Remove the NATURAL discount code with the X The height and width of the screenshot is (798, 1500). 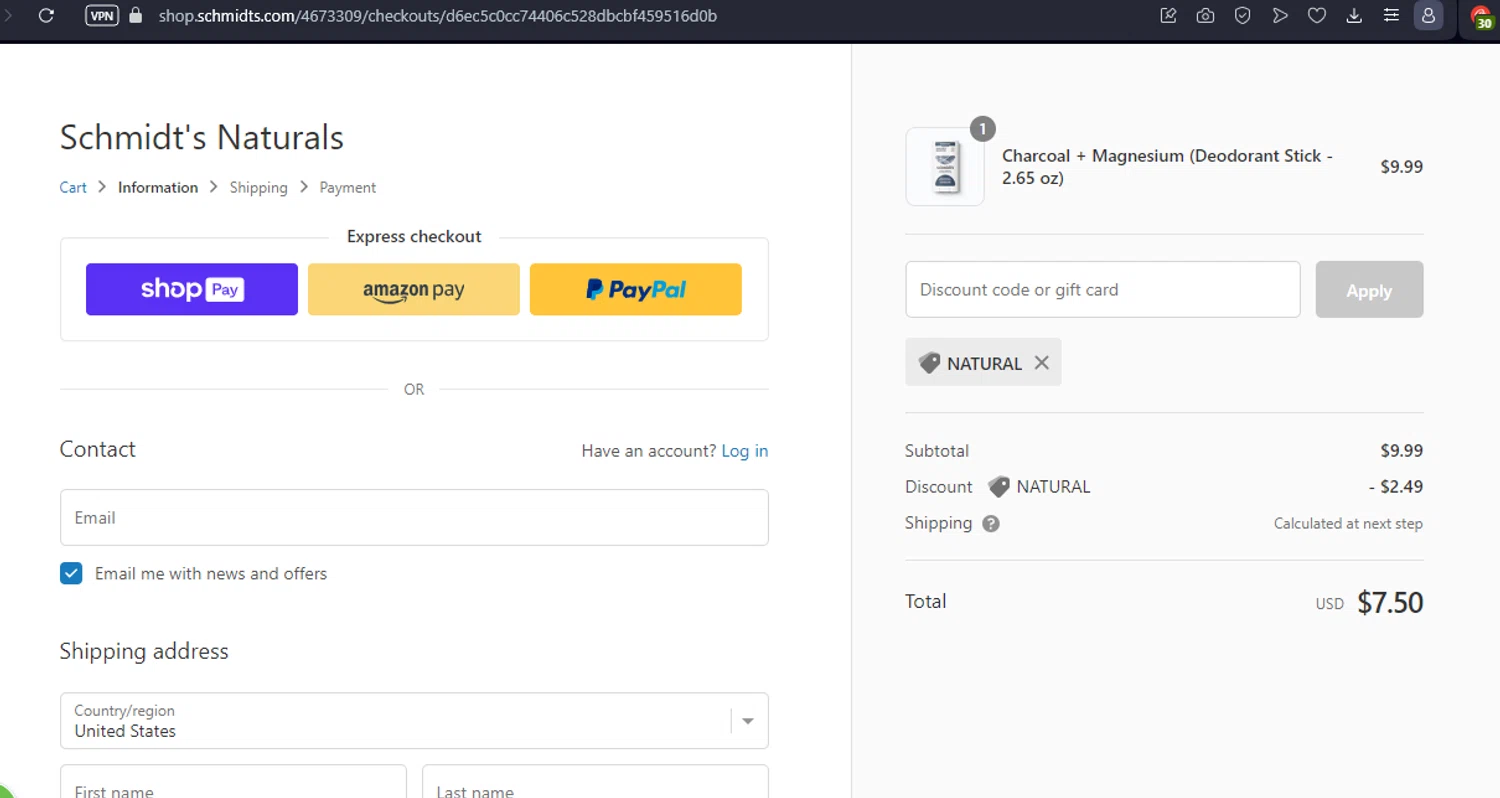pyautogui.click(x=1041, y=363)
